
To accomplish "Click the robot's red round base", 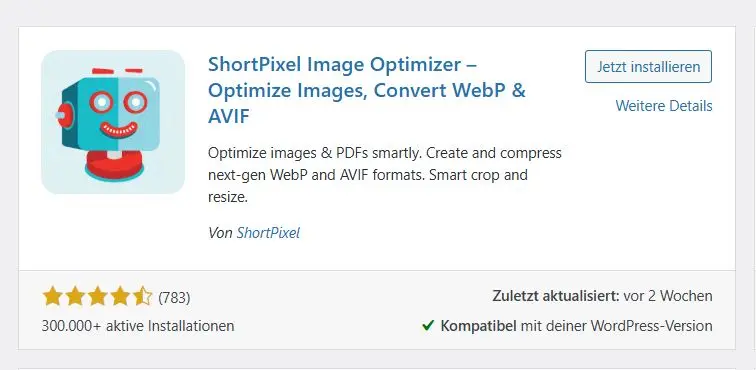I will (114, 164).
